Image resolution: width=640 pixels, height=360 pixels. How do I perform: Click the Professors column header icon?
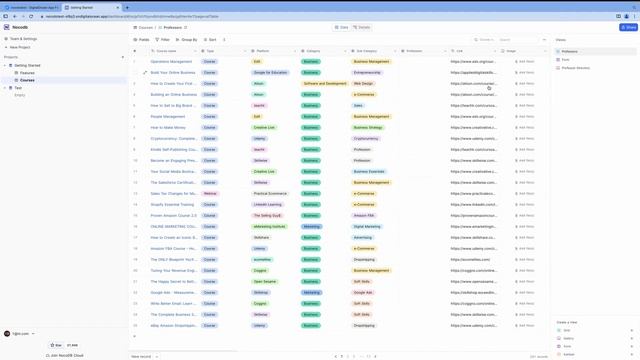pyautogui.click(x=403, y=51)
